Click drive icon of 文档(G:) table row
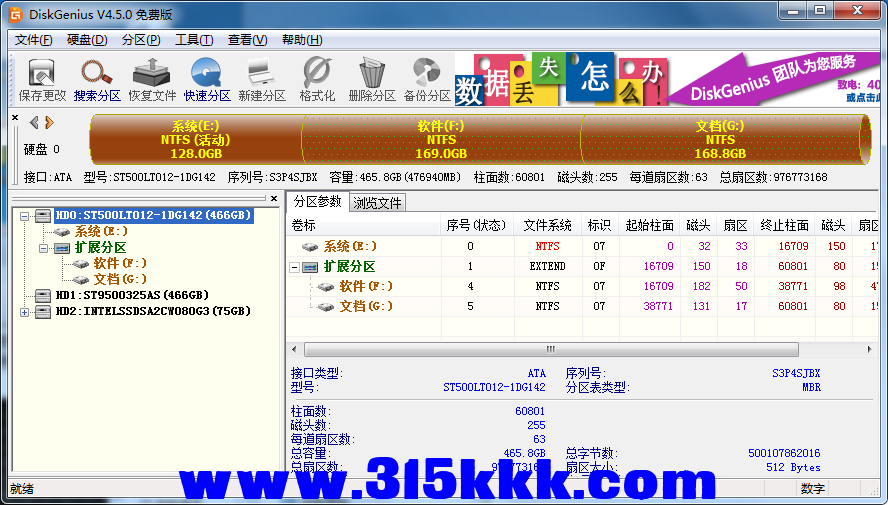 [x=326, y=307]
